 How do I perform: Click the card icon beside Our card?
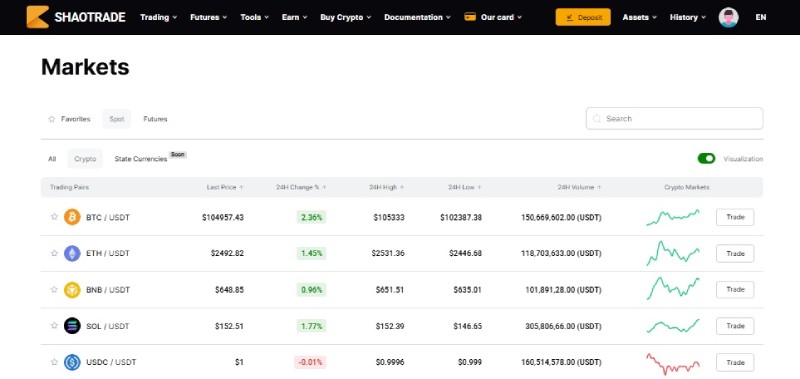[x=470, y=17]
